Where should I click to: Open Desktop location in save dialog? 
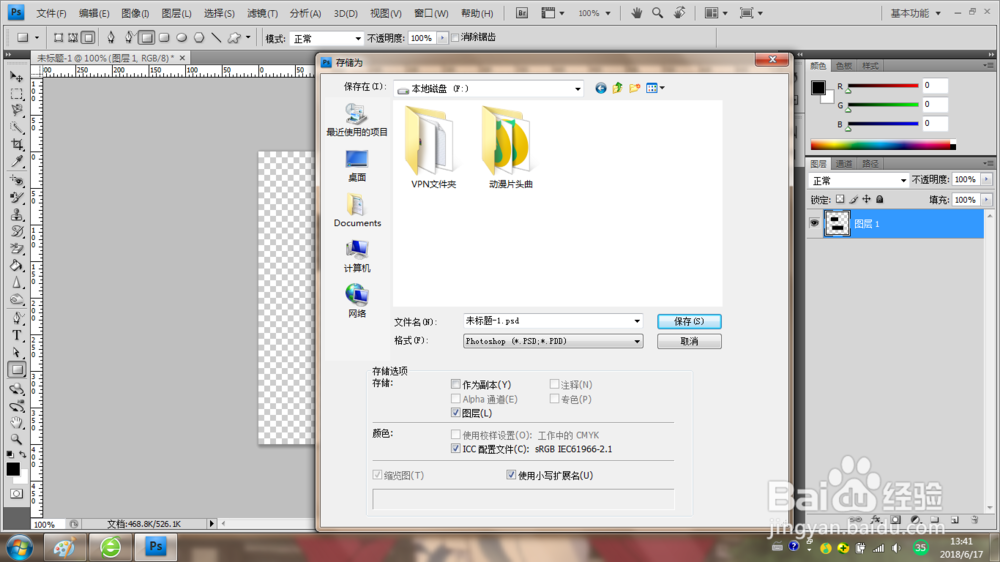click(x=357, y=165)
